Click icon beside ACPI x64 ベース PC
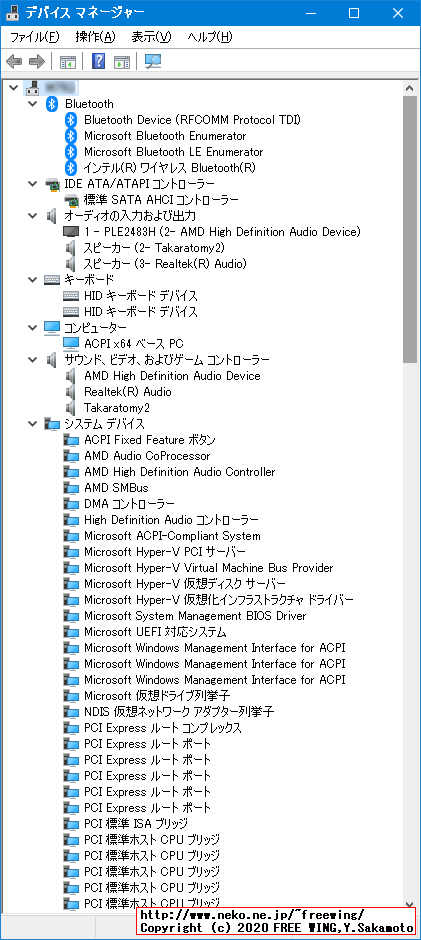The width and height of the screenshot is (421, 940). pos(71,344)
